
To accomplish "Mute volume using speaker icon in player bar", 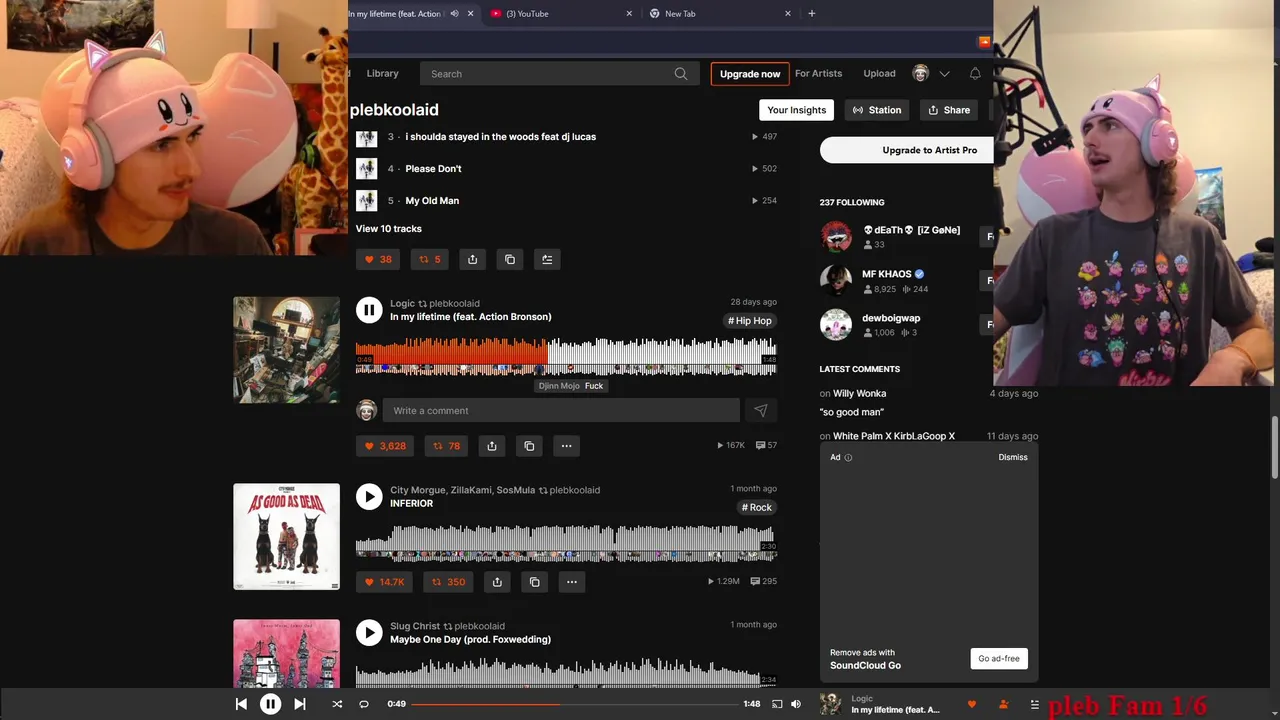I will tap(796, 704).
